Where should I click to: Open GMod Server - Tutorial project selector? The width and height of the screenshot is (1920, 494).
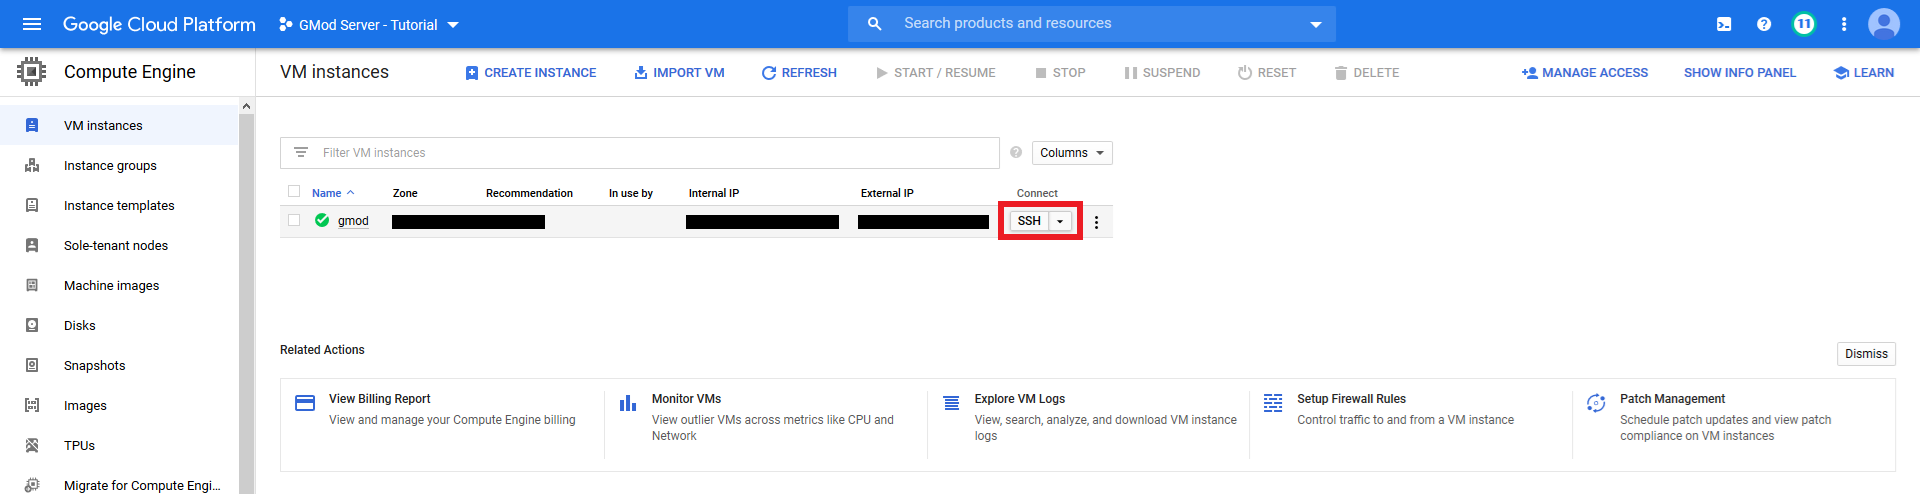369,25
